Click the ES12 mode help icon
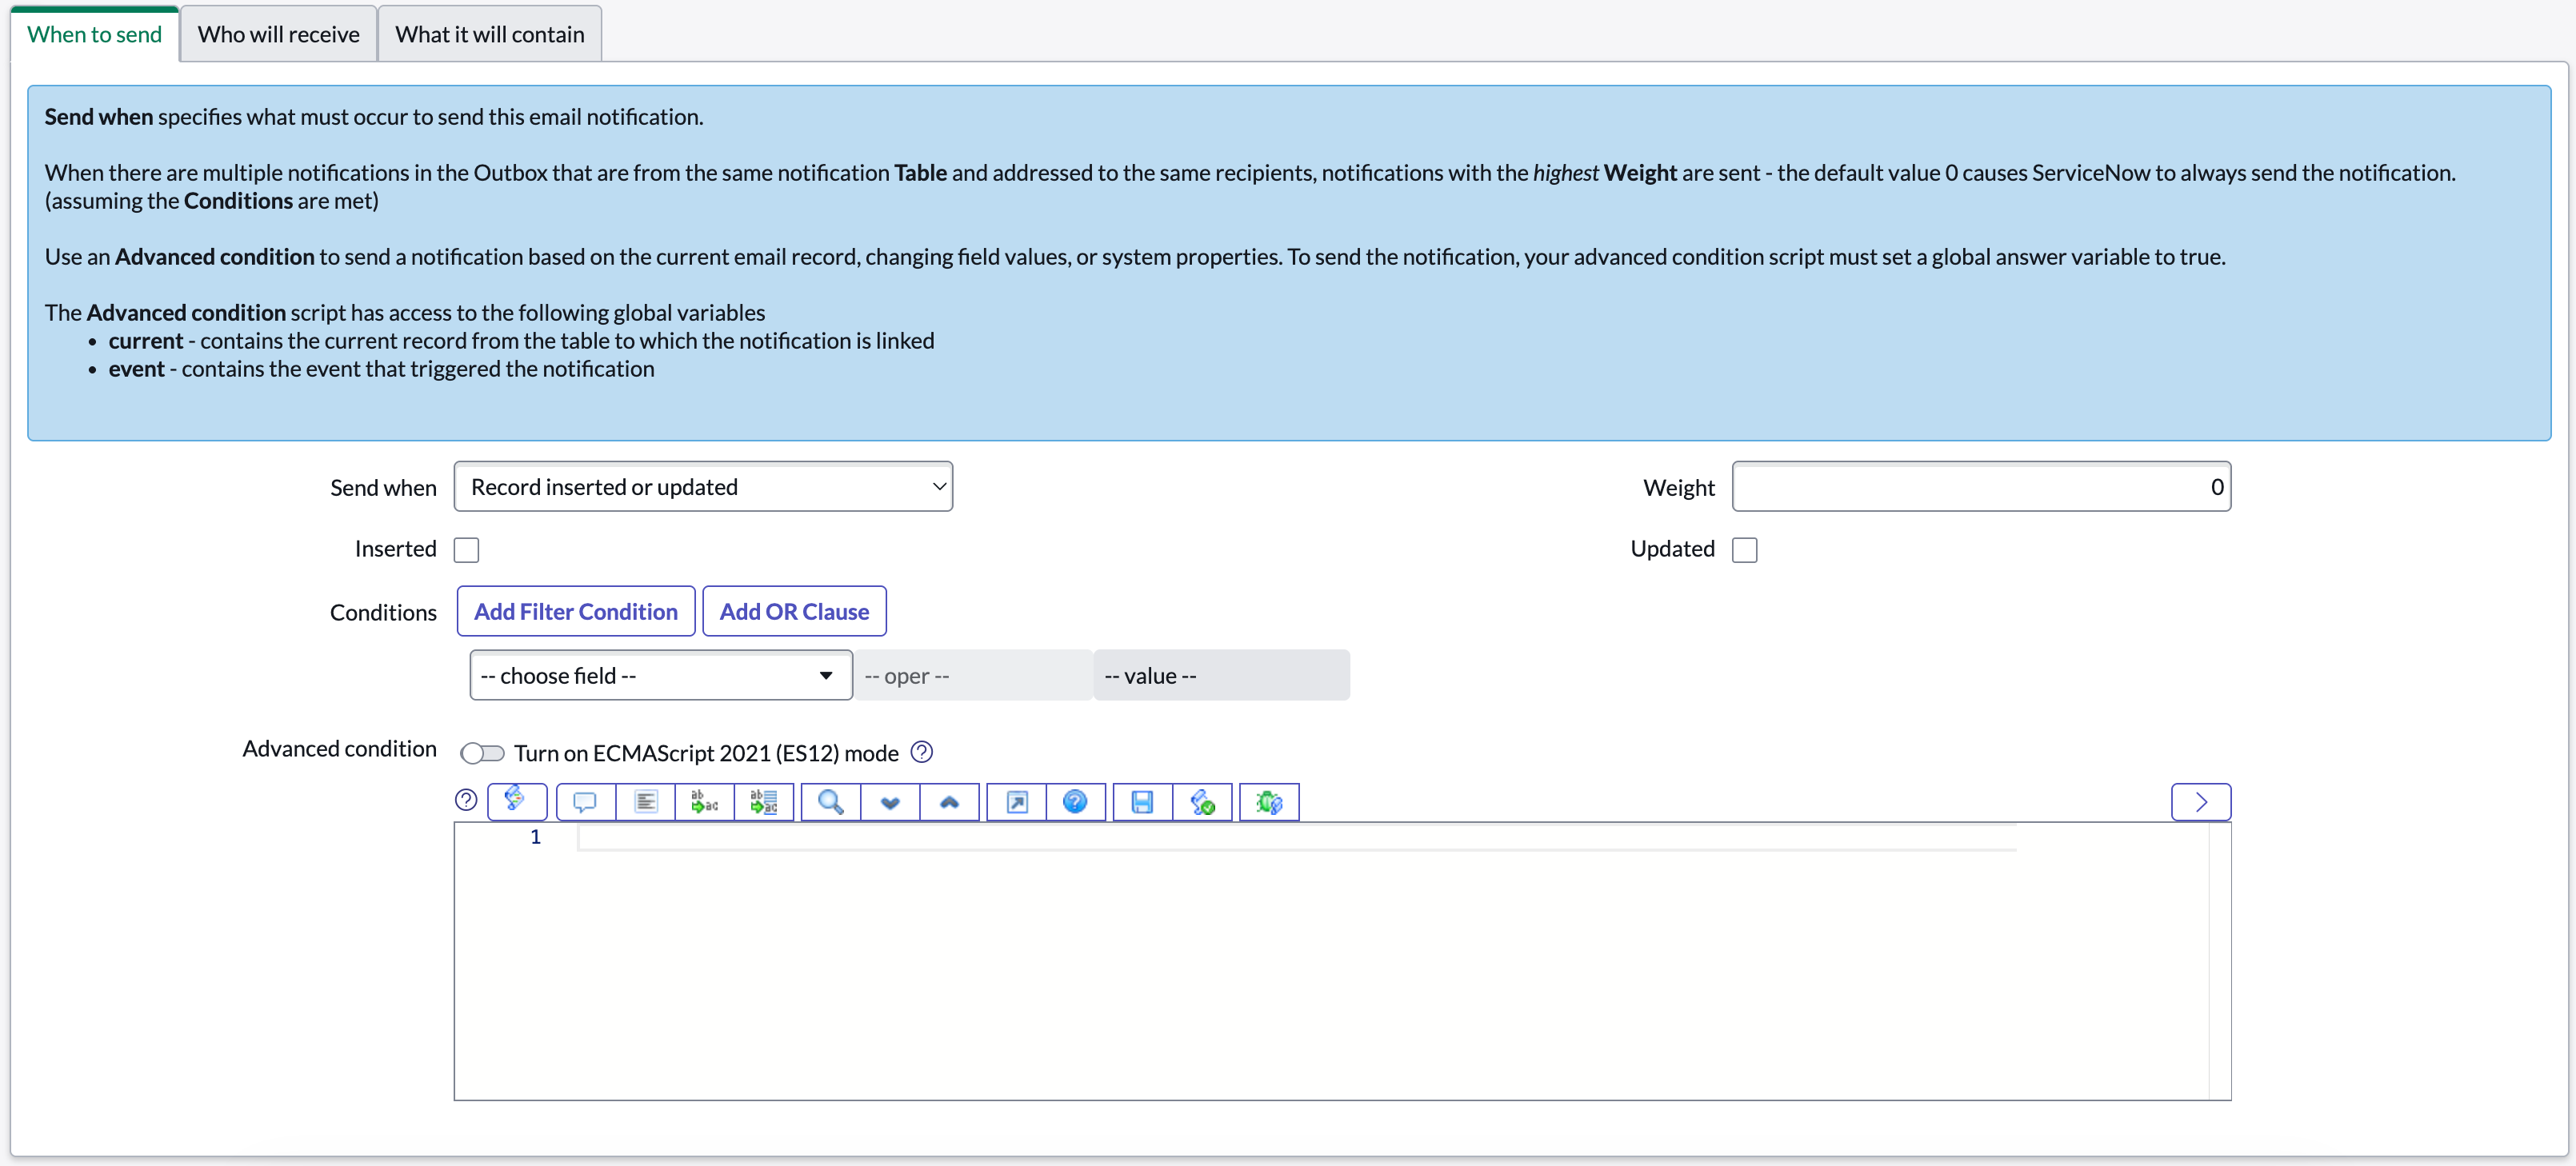Viewport: 2576px width, 1166px height. [x=922, y=752]
